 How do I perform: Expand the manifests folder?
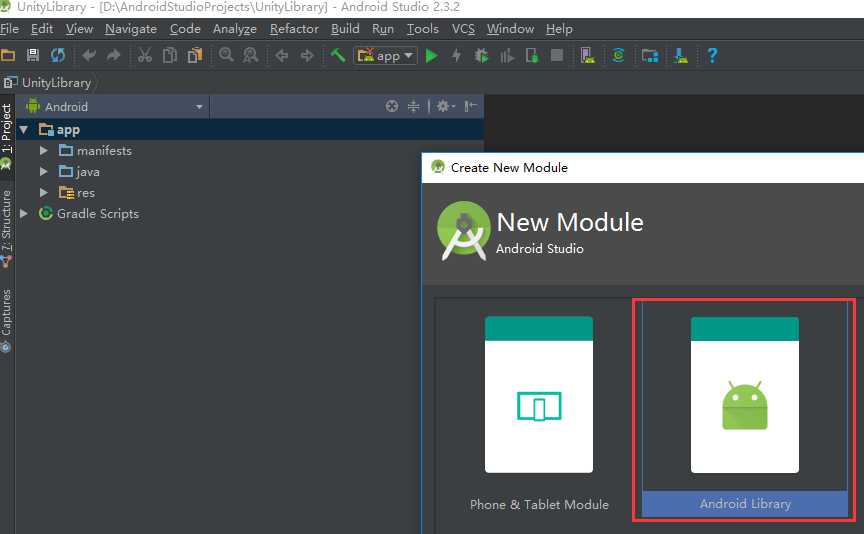pos(44,150)
